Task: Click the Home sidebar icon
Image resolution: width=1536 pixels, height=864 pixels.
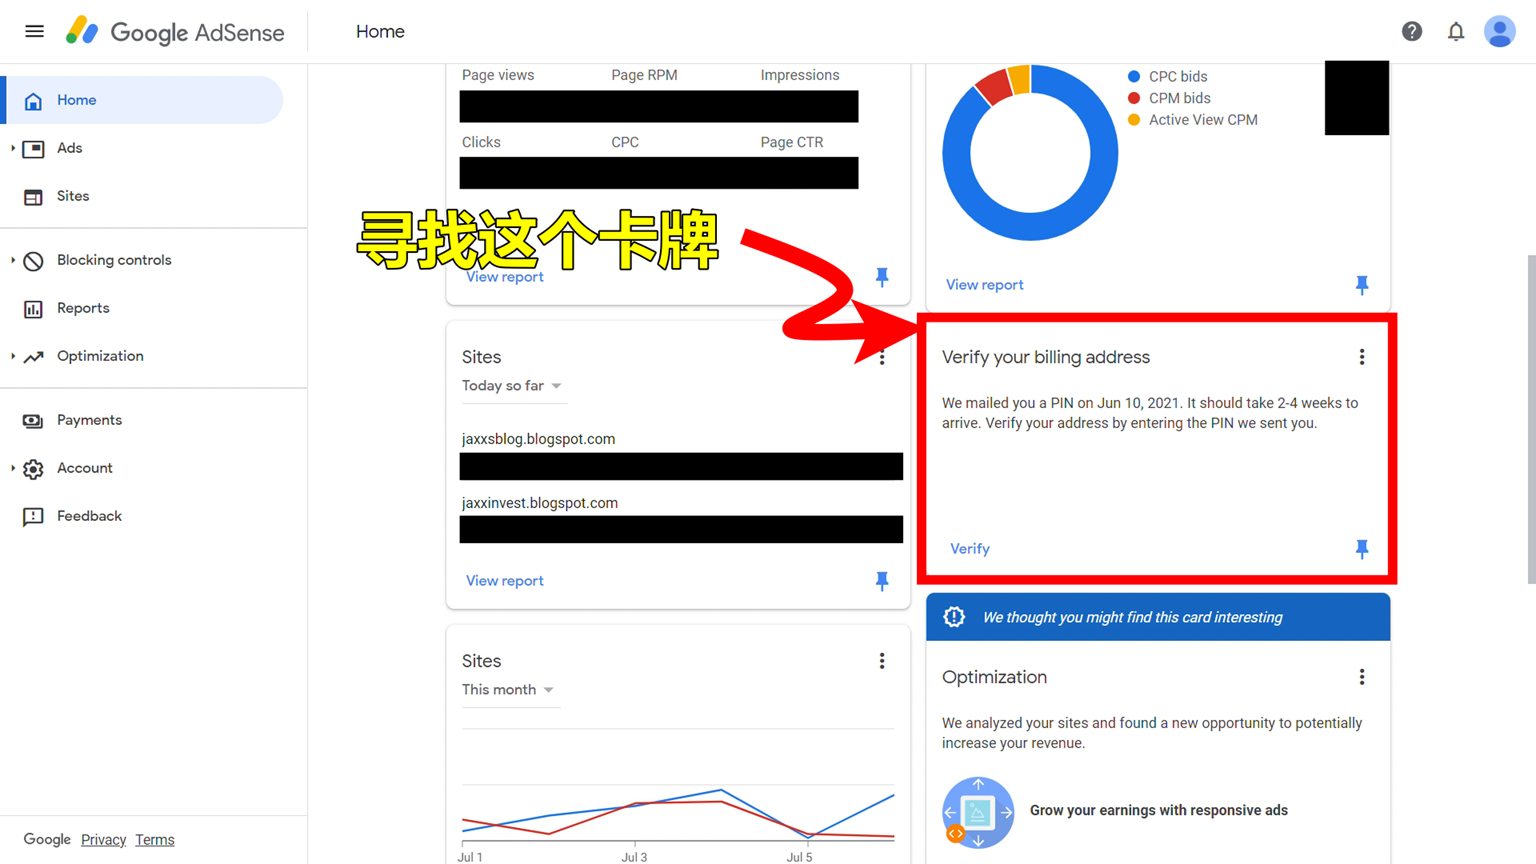Action: click(x=33, y=100)
